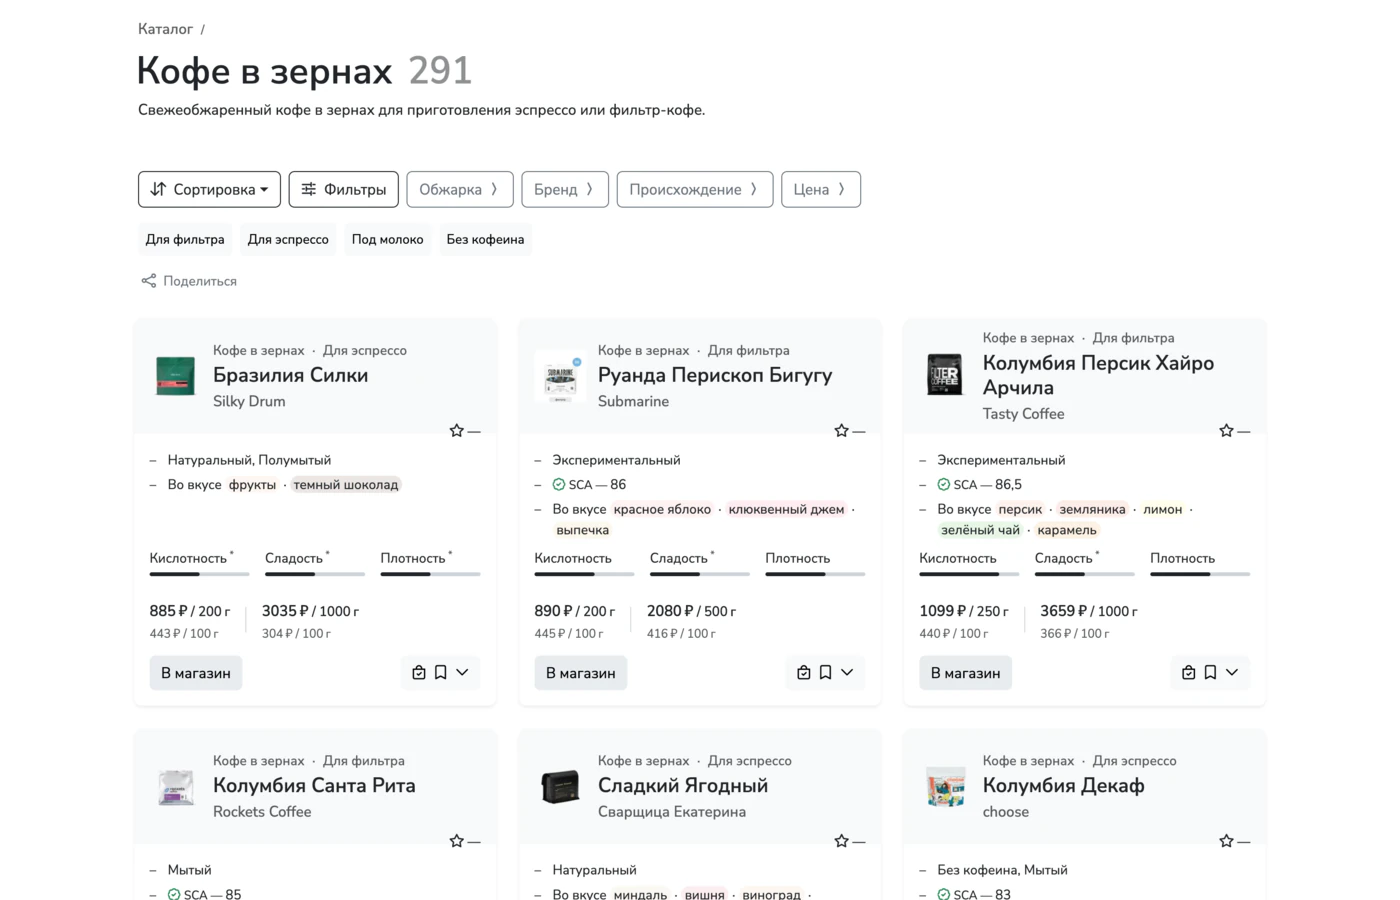The width and height of the screenshot is (1400, 900).
Task: Click the Tasty Coffee brand name
Action: pos(1023,413)
